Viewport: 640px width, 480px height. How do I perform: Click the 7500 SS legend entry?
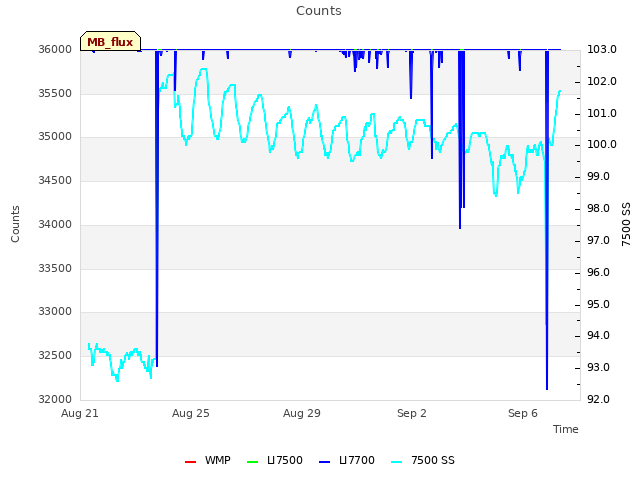point(423,460)
